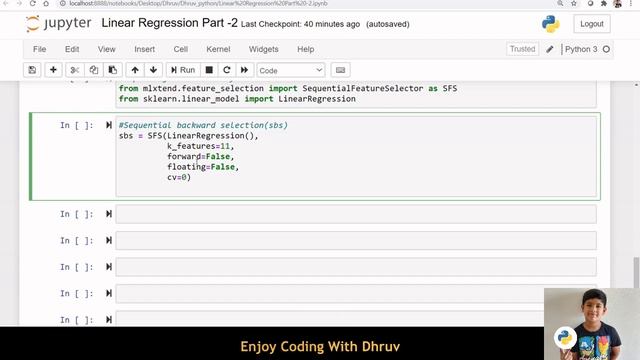This screenshot has width=640, height=360.
Task: Open the browser profile avatar
Action: pos(618,3)
